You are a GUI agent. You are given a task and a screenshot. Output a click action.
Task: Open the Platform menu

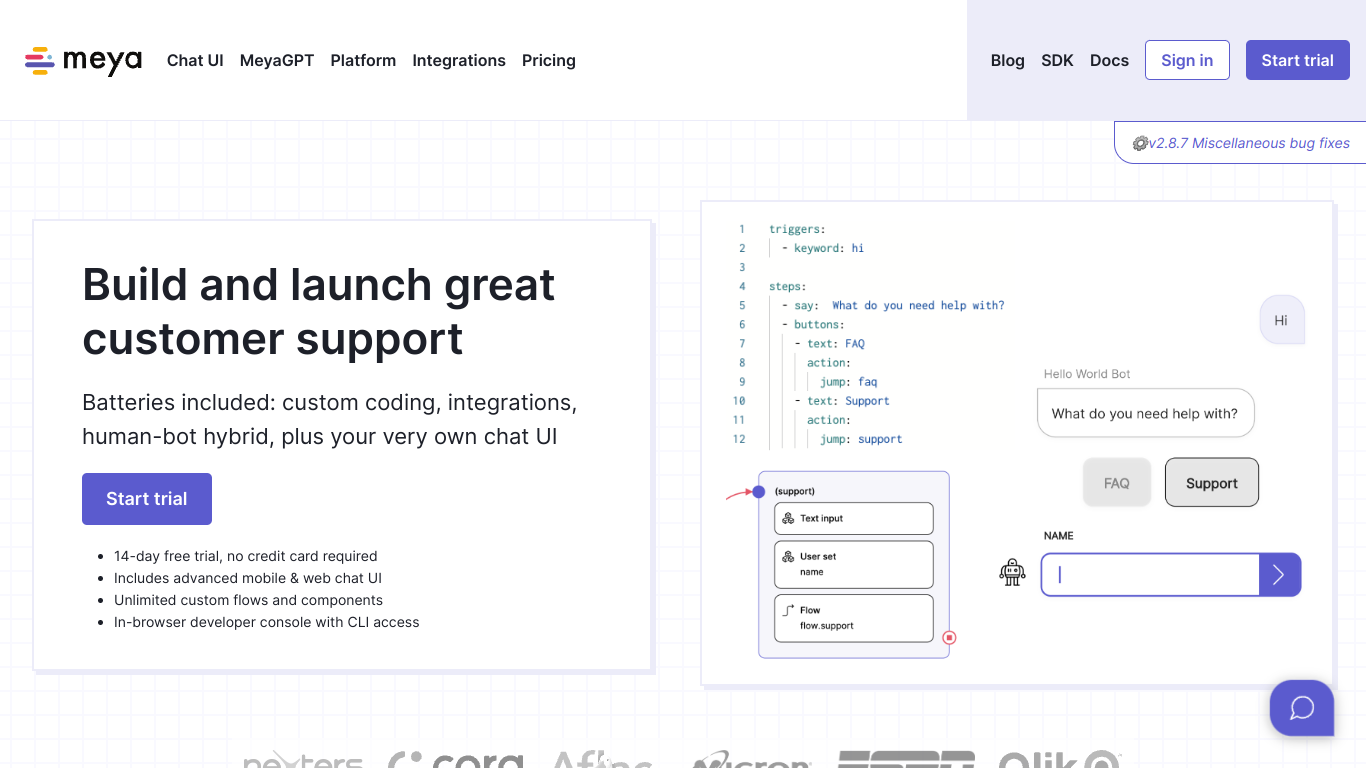(x=363, y=60)
